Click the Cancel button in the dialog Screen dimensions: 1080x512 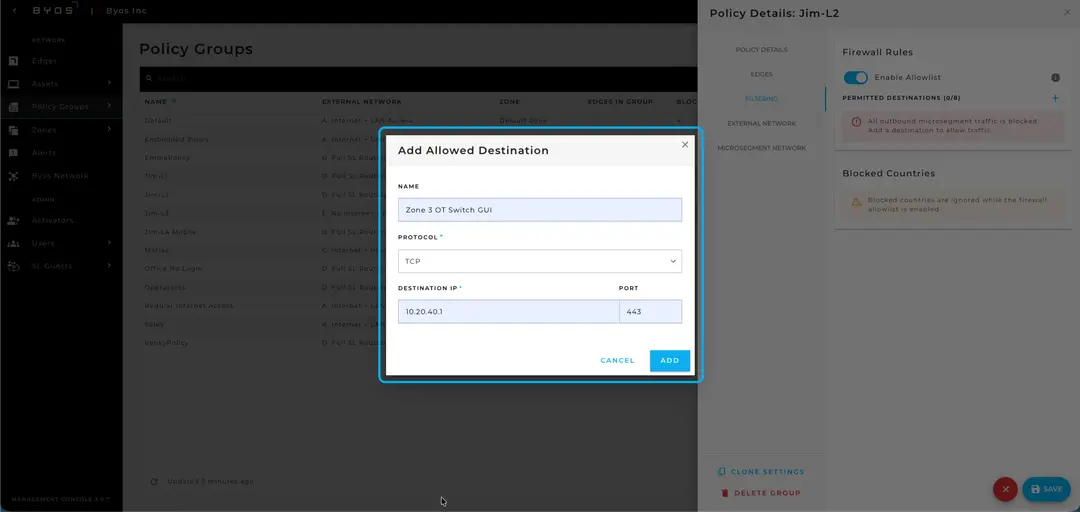(x=617, y=360)
